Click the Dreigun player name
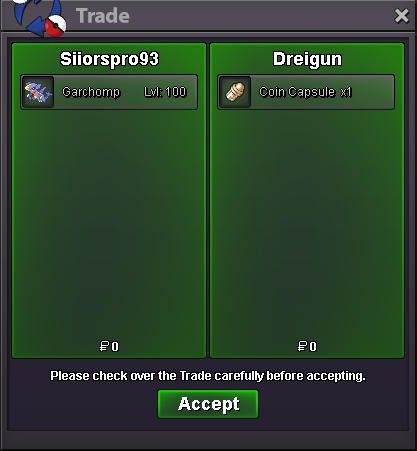 pyautogui.click(x=307, y=59)
